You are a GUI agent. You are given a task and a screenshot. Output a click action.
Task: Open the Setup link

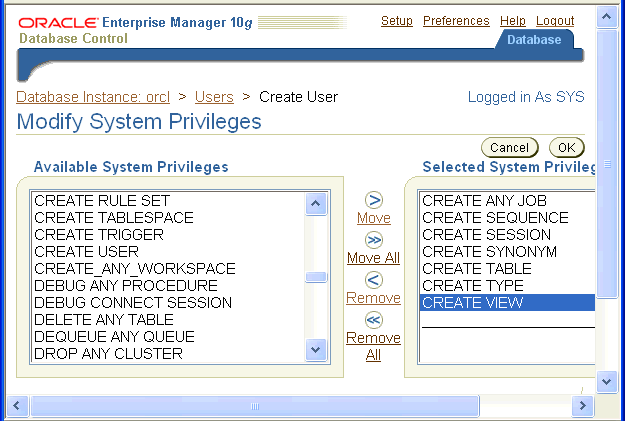[x=397, y=21]
